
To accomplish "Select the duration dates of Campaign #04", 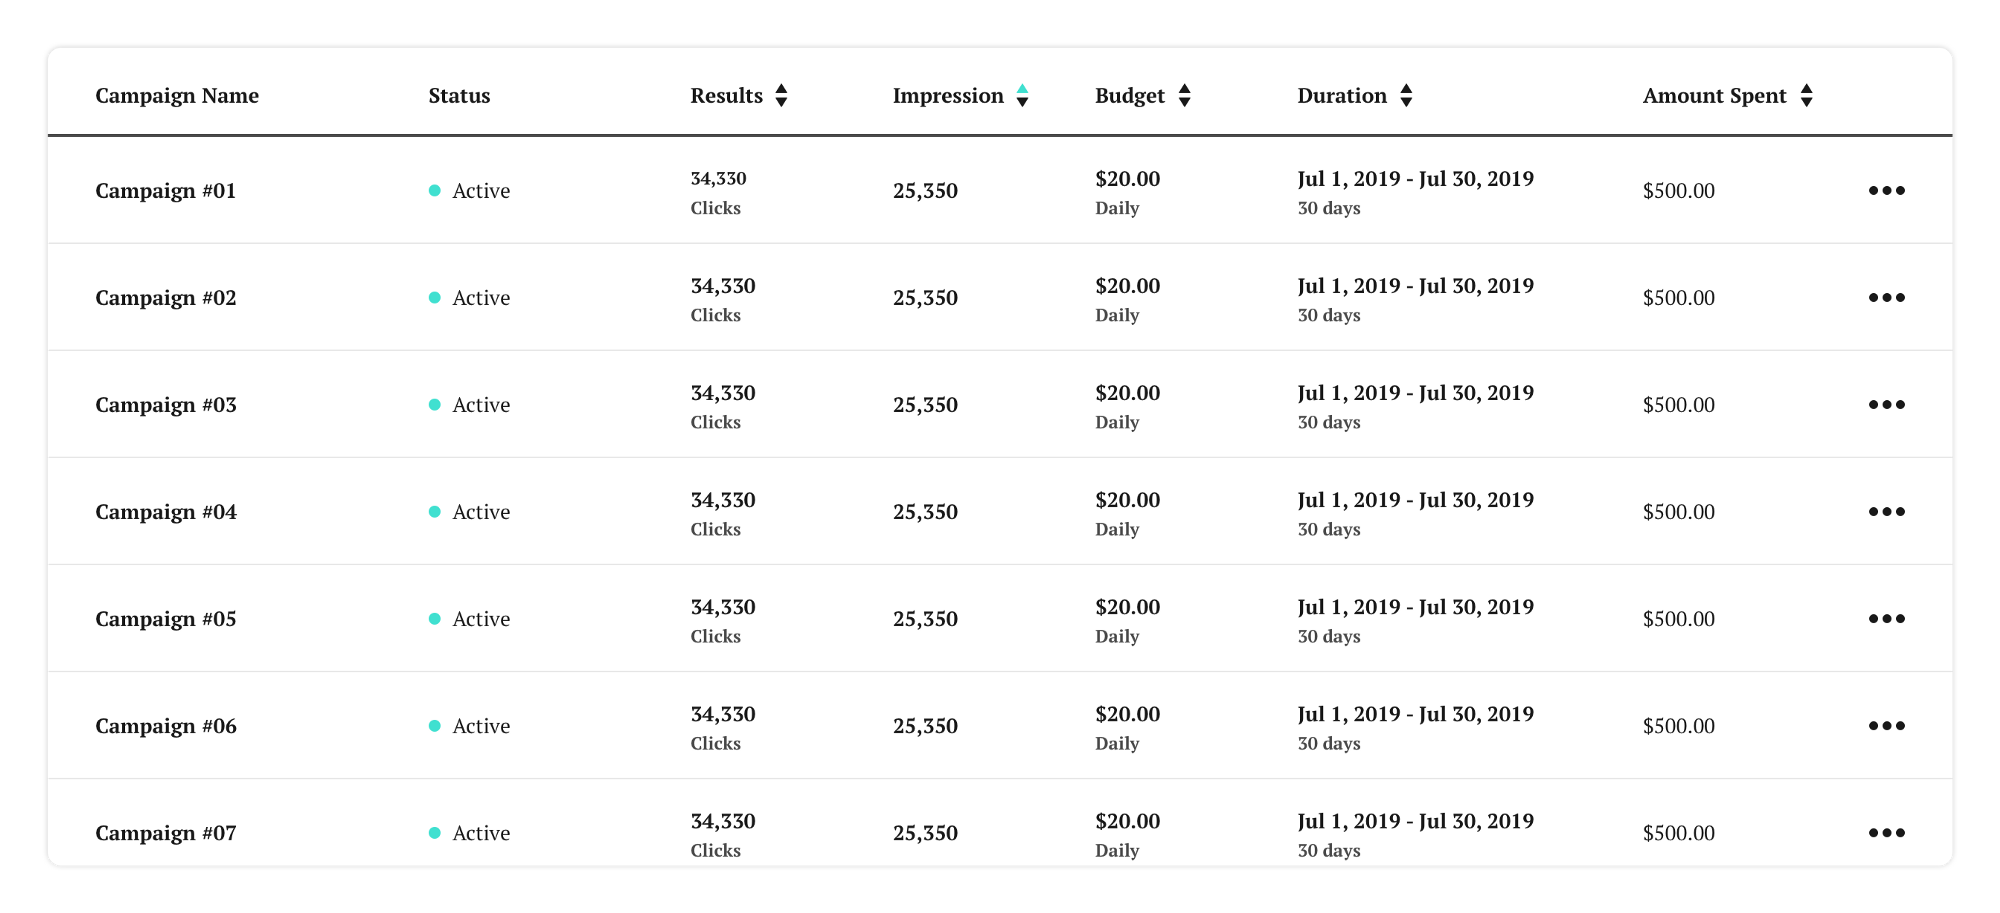I will (1415, 500).
